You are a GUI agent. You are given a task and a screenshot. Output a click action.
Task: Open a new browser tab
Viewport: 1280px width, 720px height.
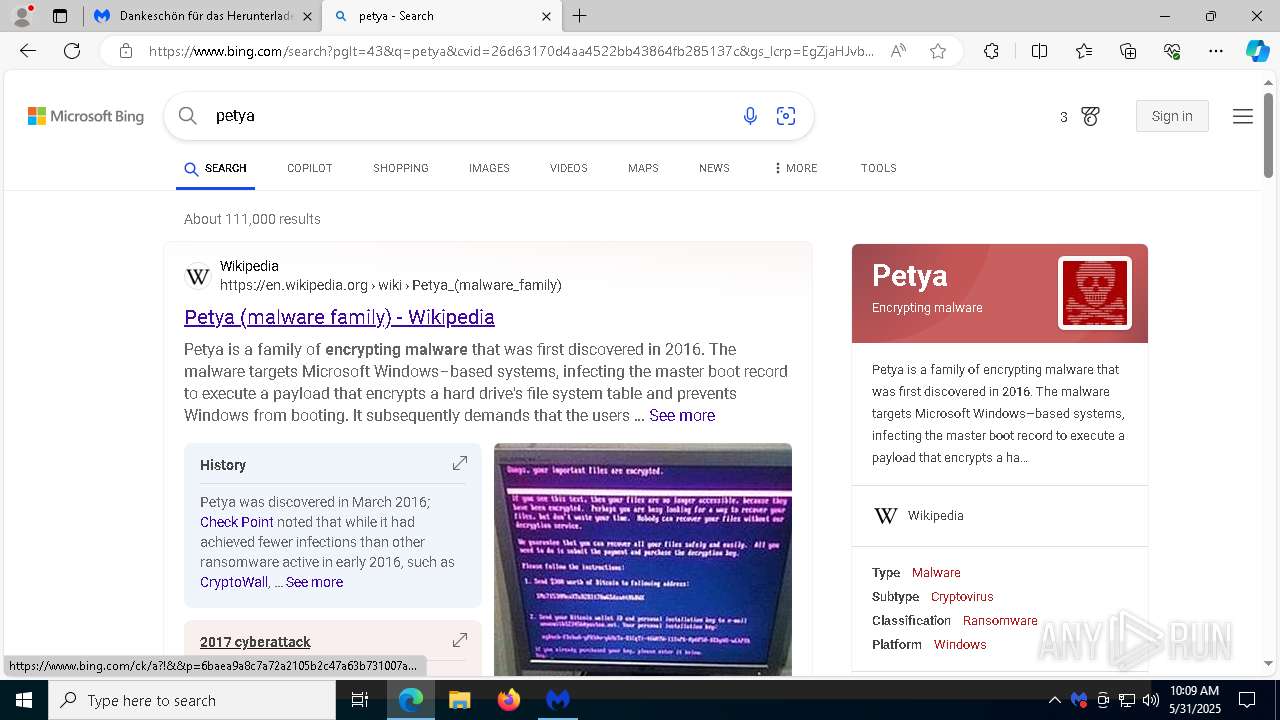pos(580,16)
